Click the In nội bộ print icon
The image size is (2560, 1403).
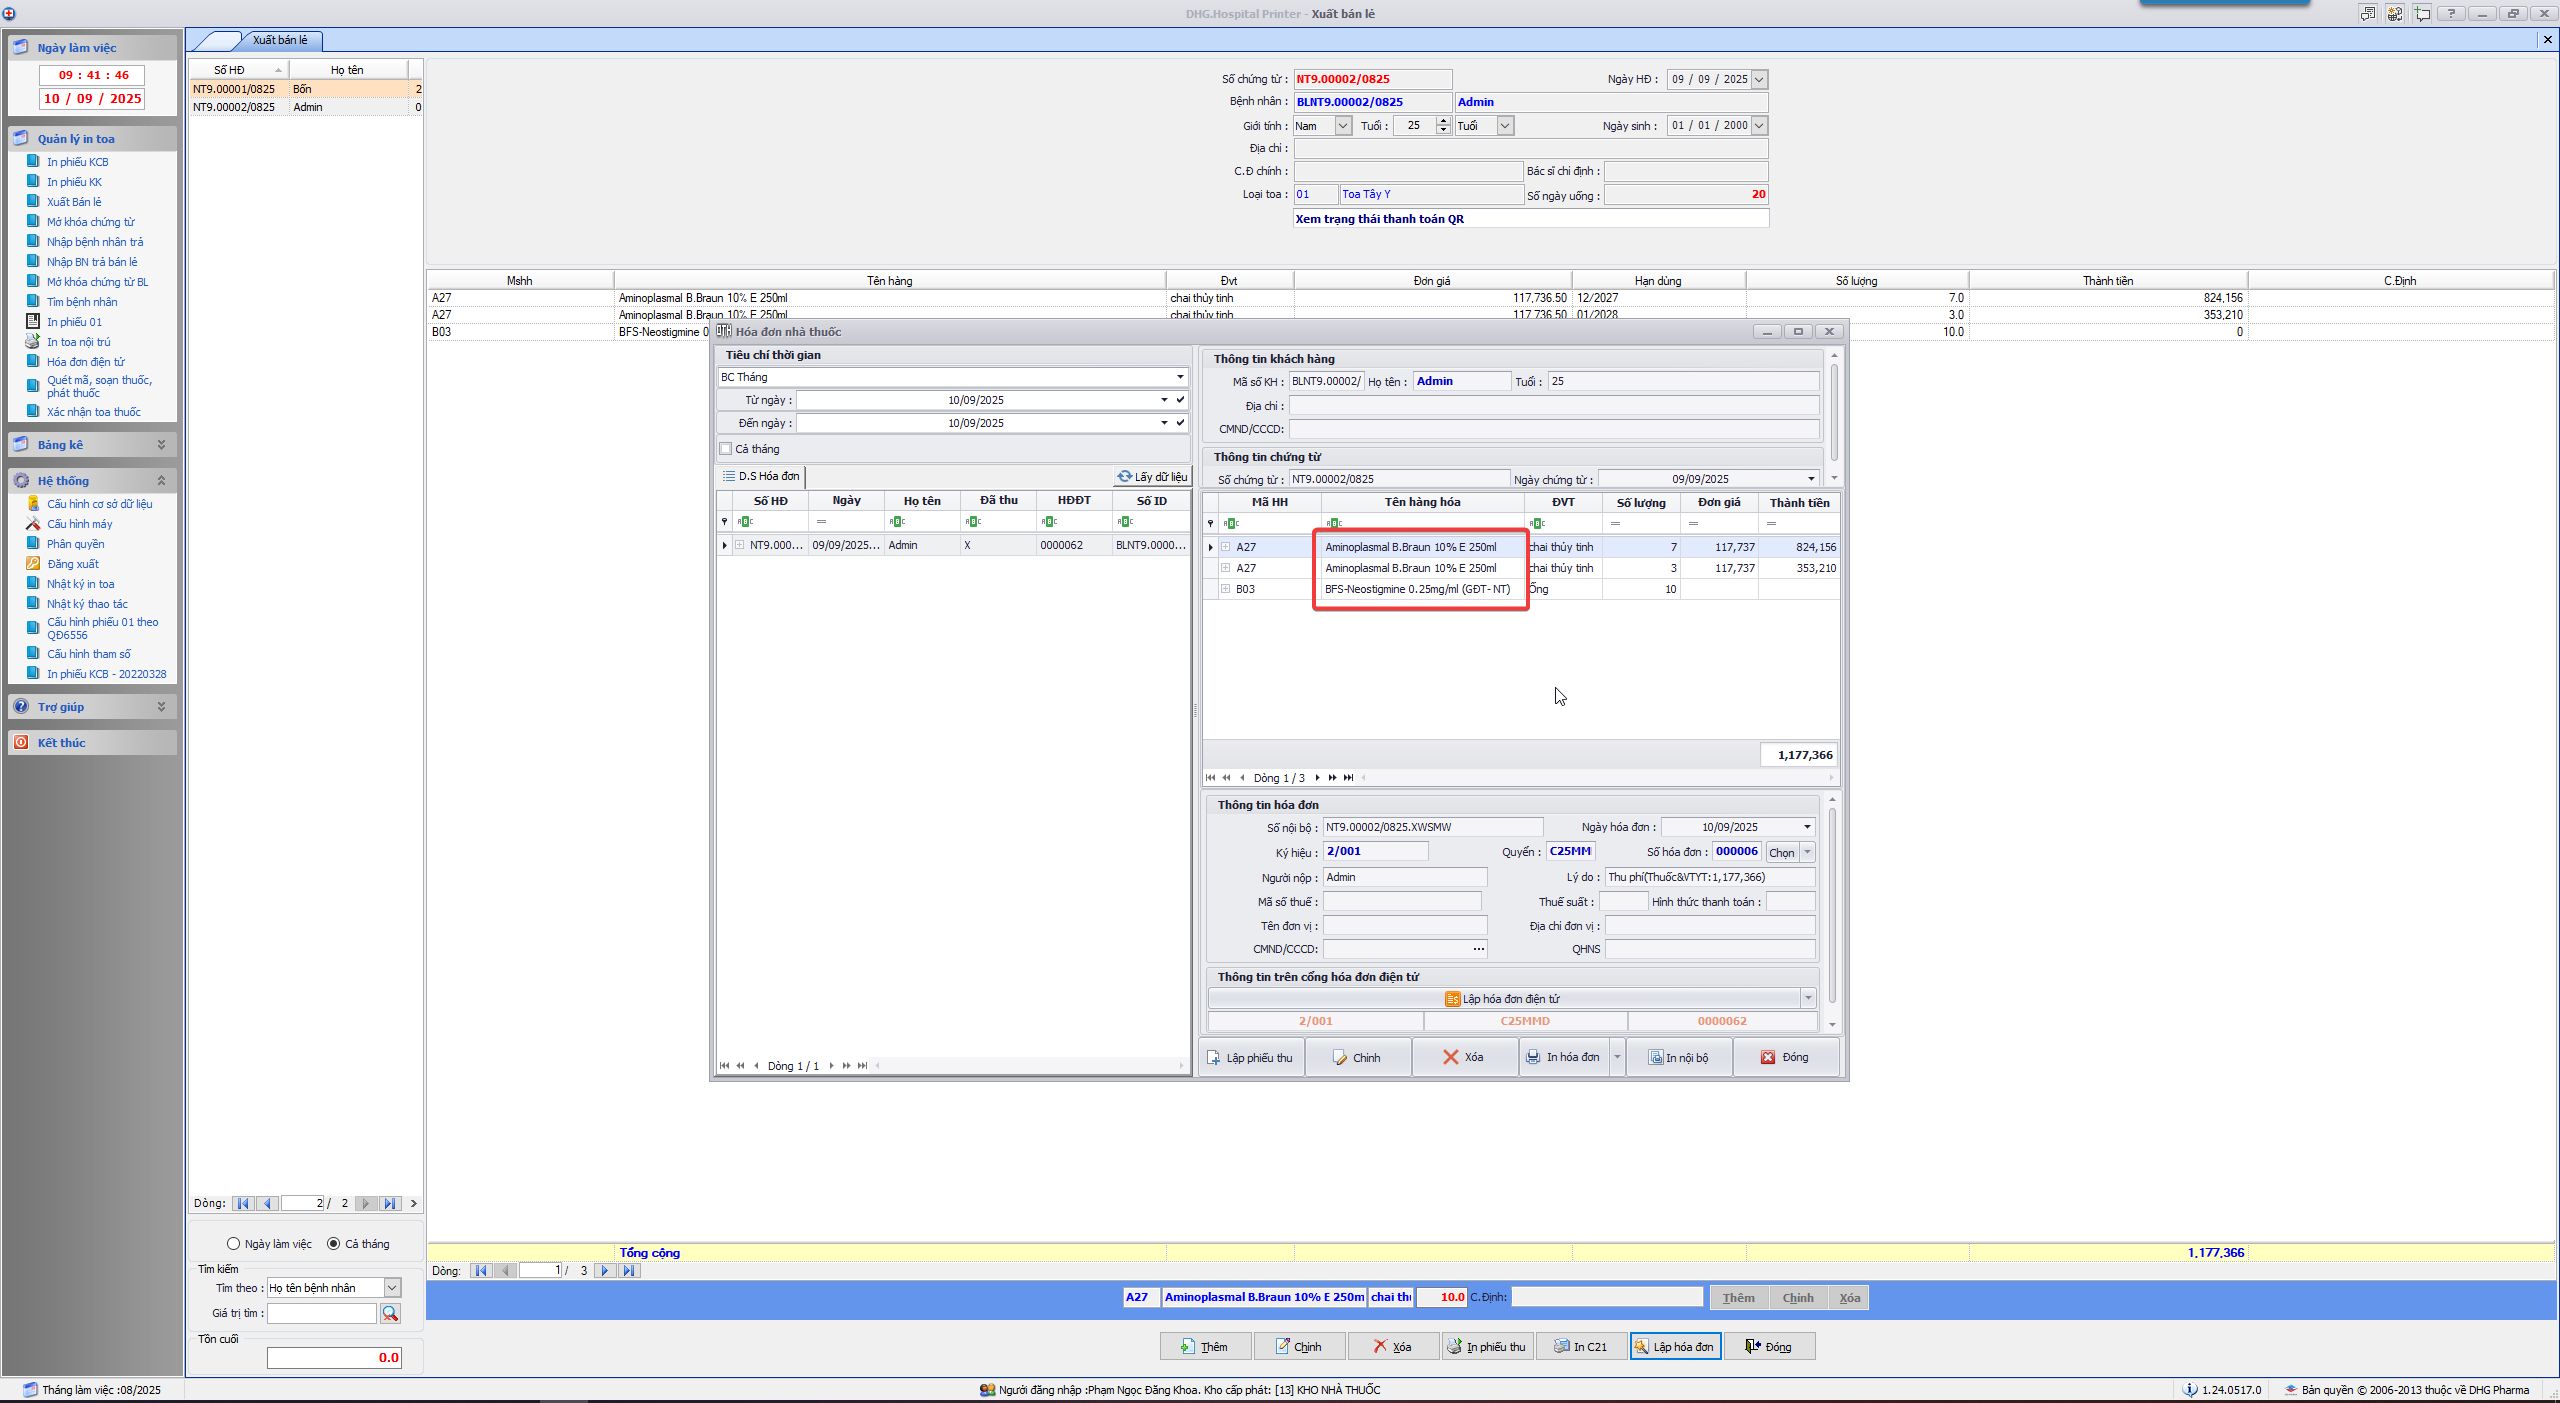[1655, 1058]
